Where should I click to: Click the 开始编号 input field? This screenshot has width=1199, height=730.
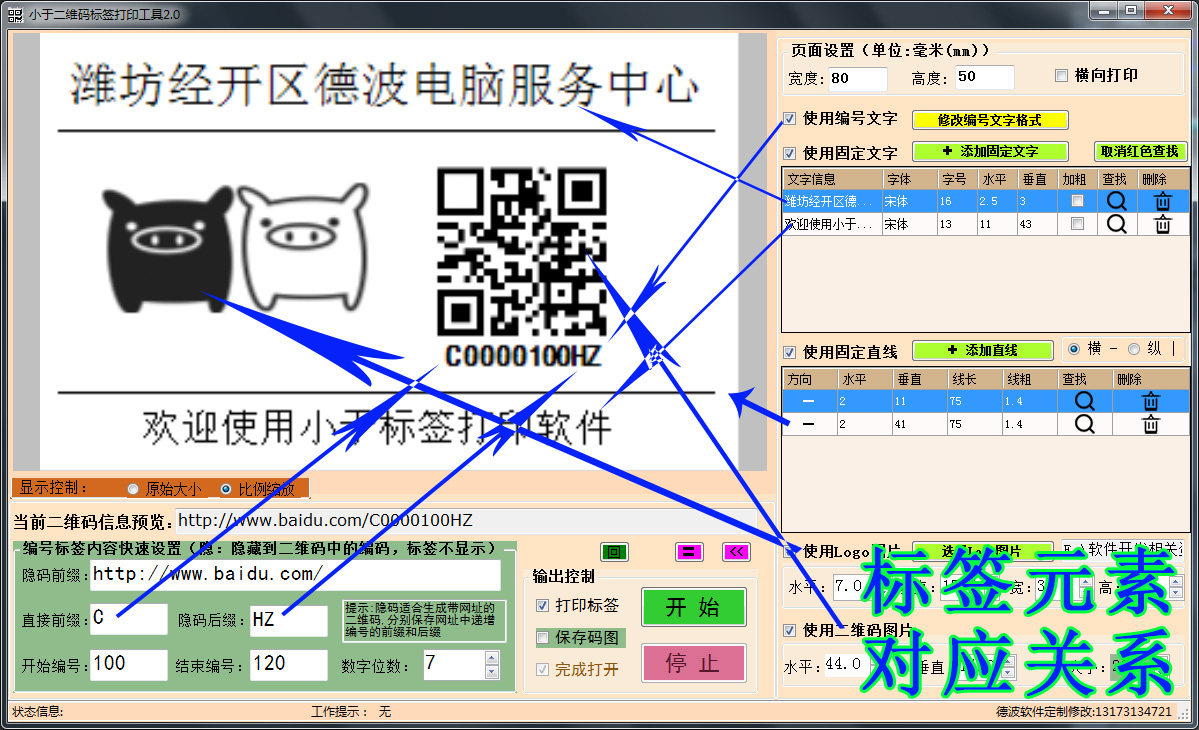click(128, 664)
